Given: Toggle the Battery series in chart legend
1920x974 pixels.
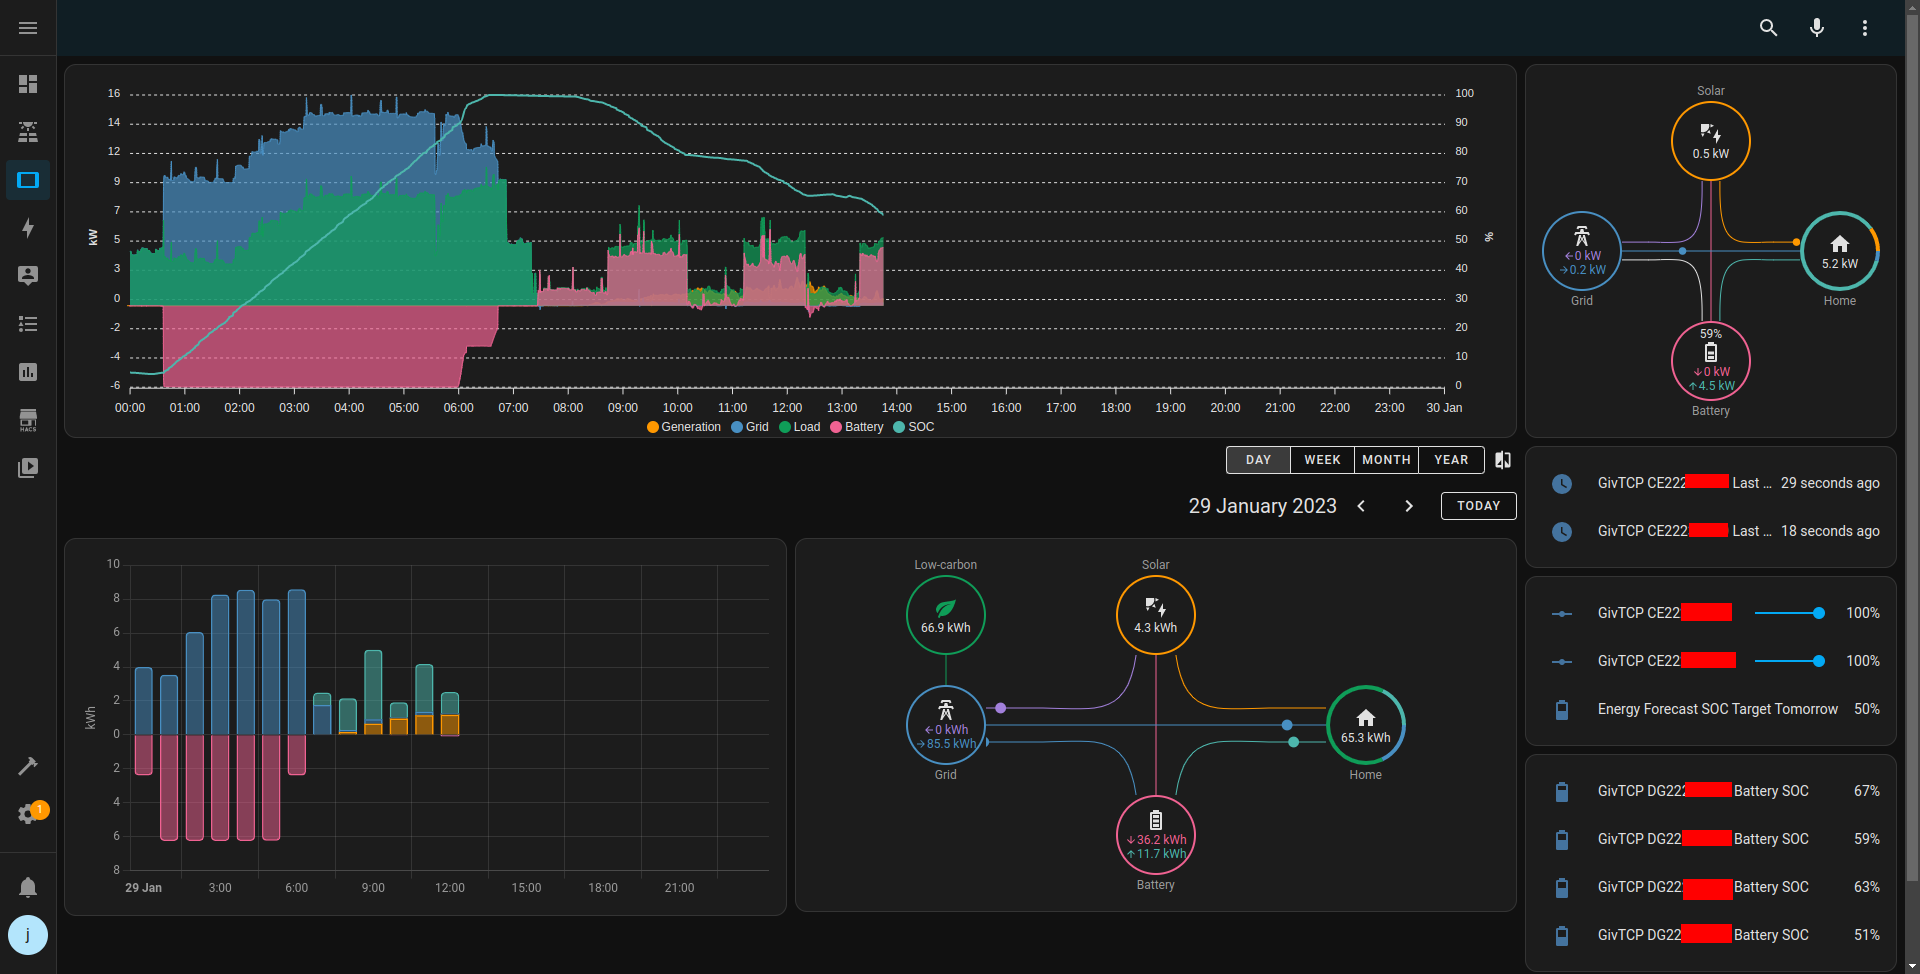Looking at the screenshot, I should [857, 427].
